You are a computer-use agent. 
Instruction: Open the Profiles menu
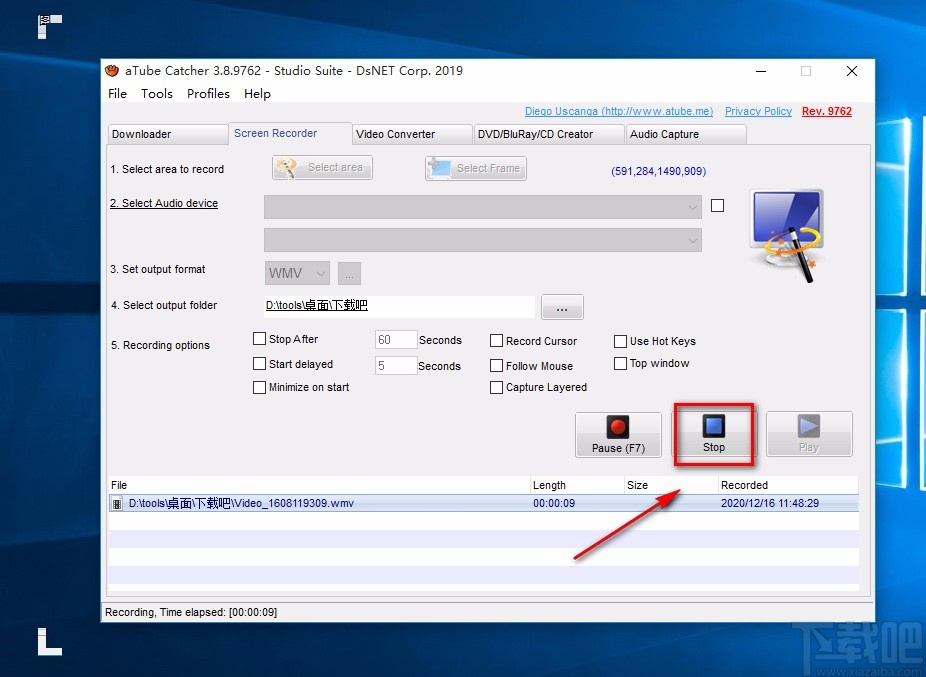click(x=208, y=94)
